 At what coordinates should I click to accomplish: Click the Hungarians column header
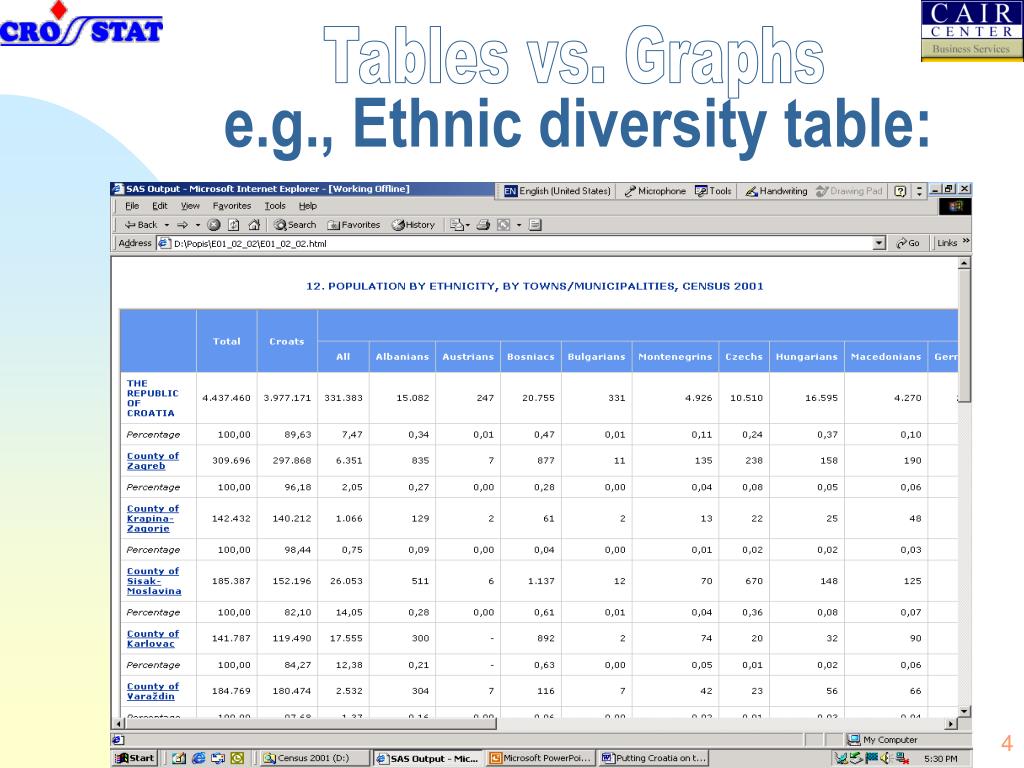click(807, 357)
